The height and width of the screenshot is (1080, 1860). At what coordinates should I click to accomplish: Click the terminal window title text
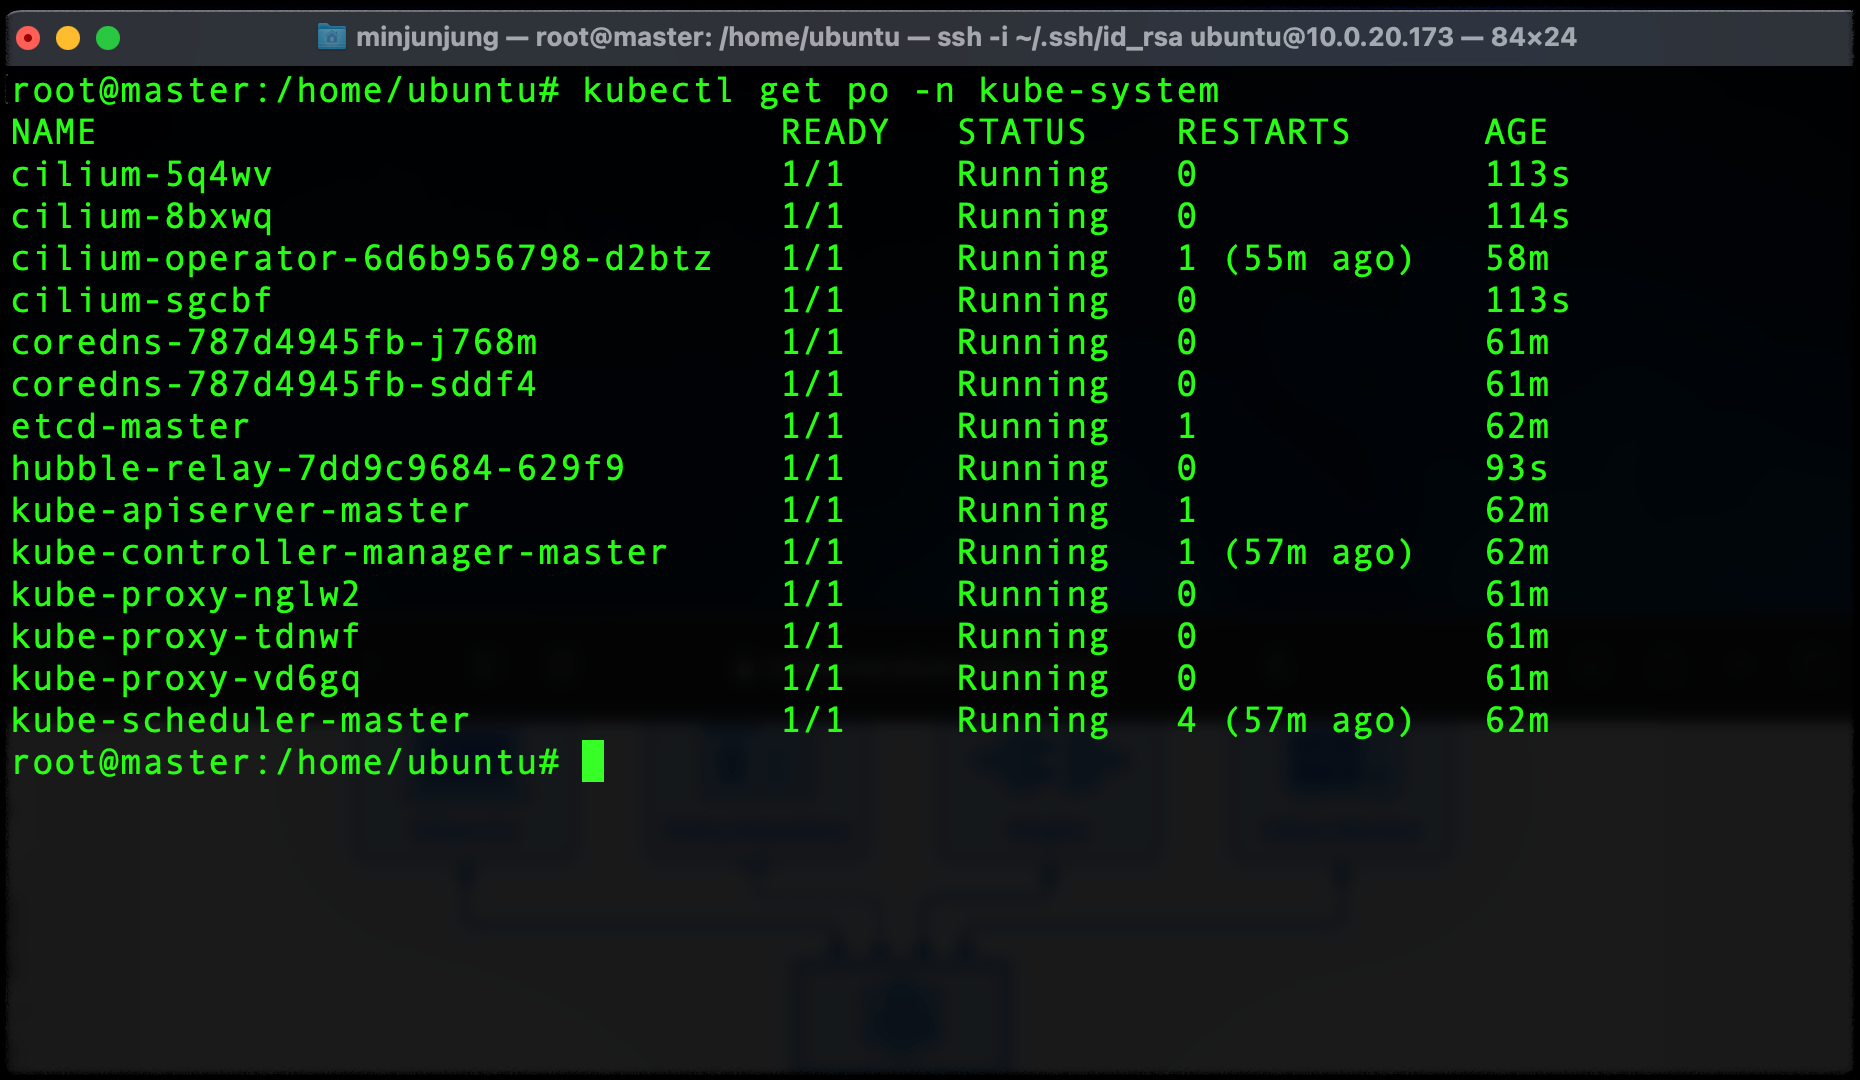pyautogui.click(x=966, y=37)
